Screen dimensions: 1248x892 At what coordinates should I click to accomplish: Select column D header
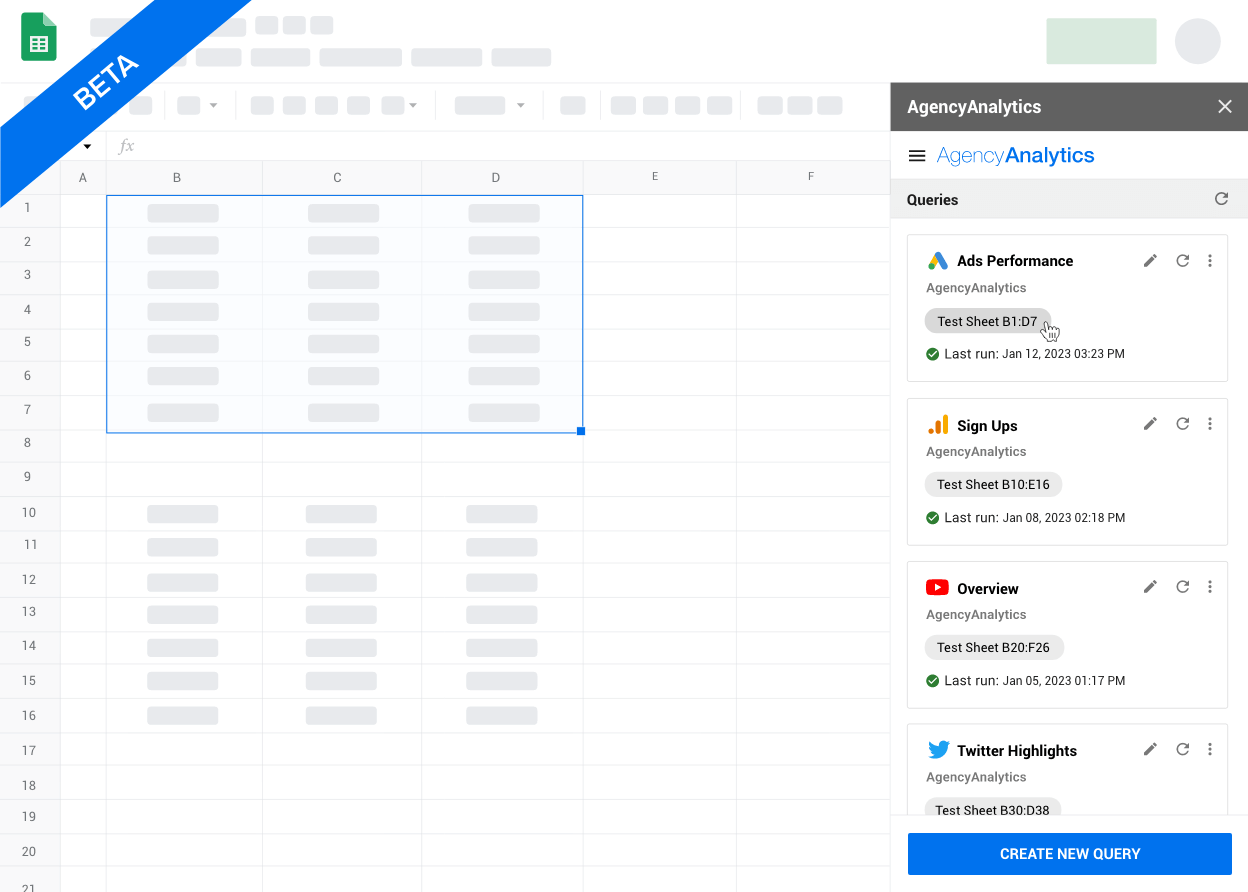click(502, 178)
